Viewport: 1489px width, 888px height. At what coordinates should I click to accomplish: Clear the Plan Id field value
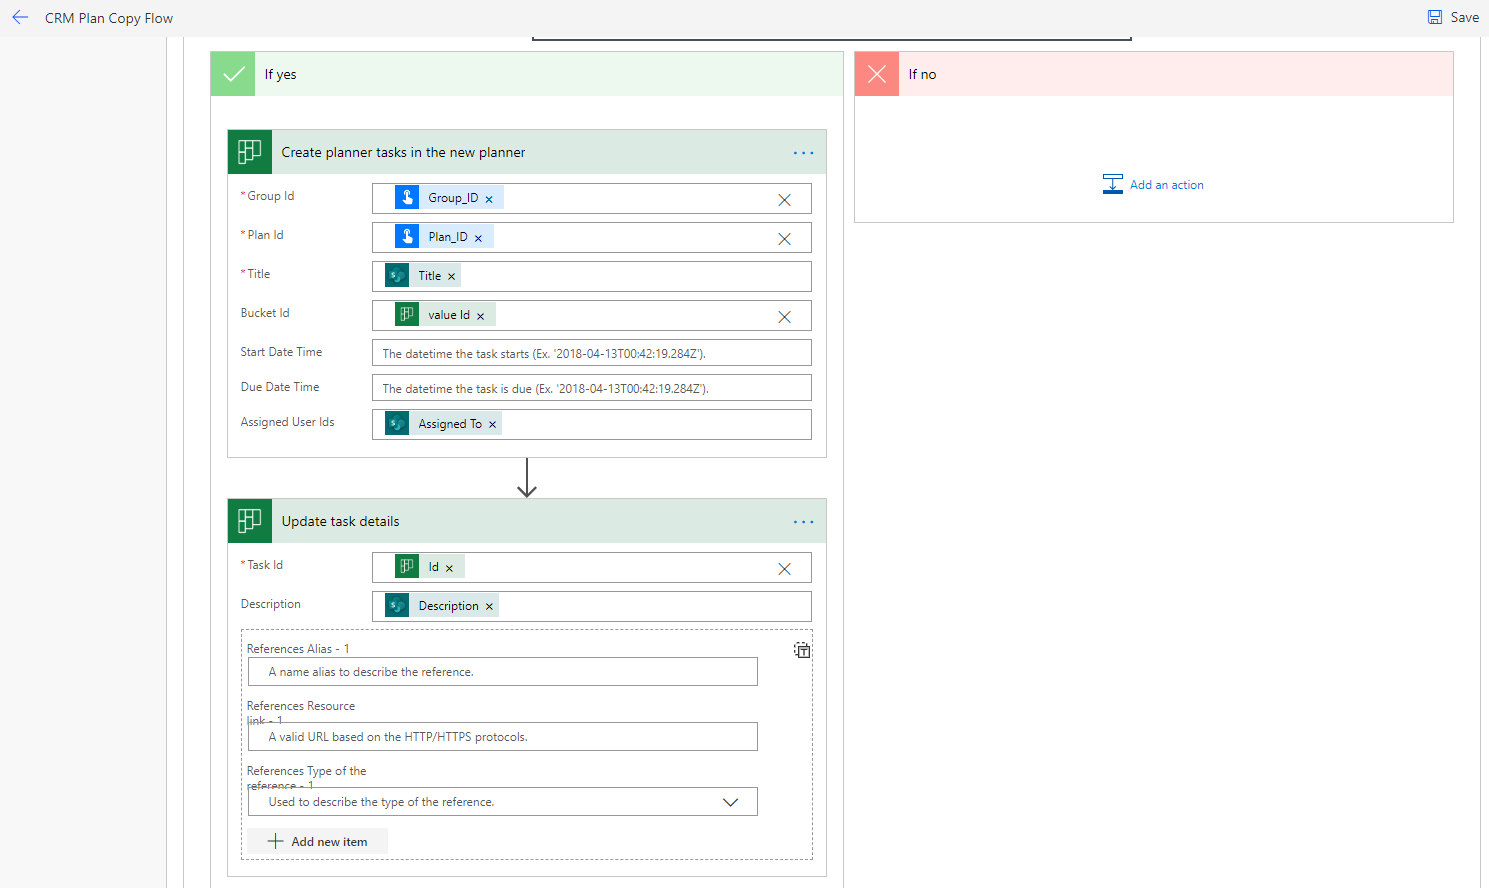[x=784, y=239]
